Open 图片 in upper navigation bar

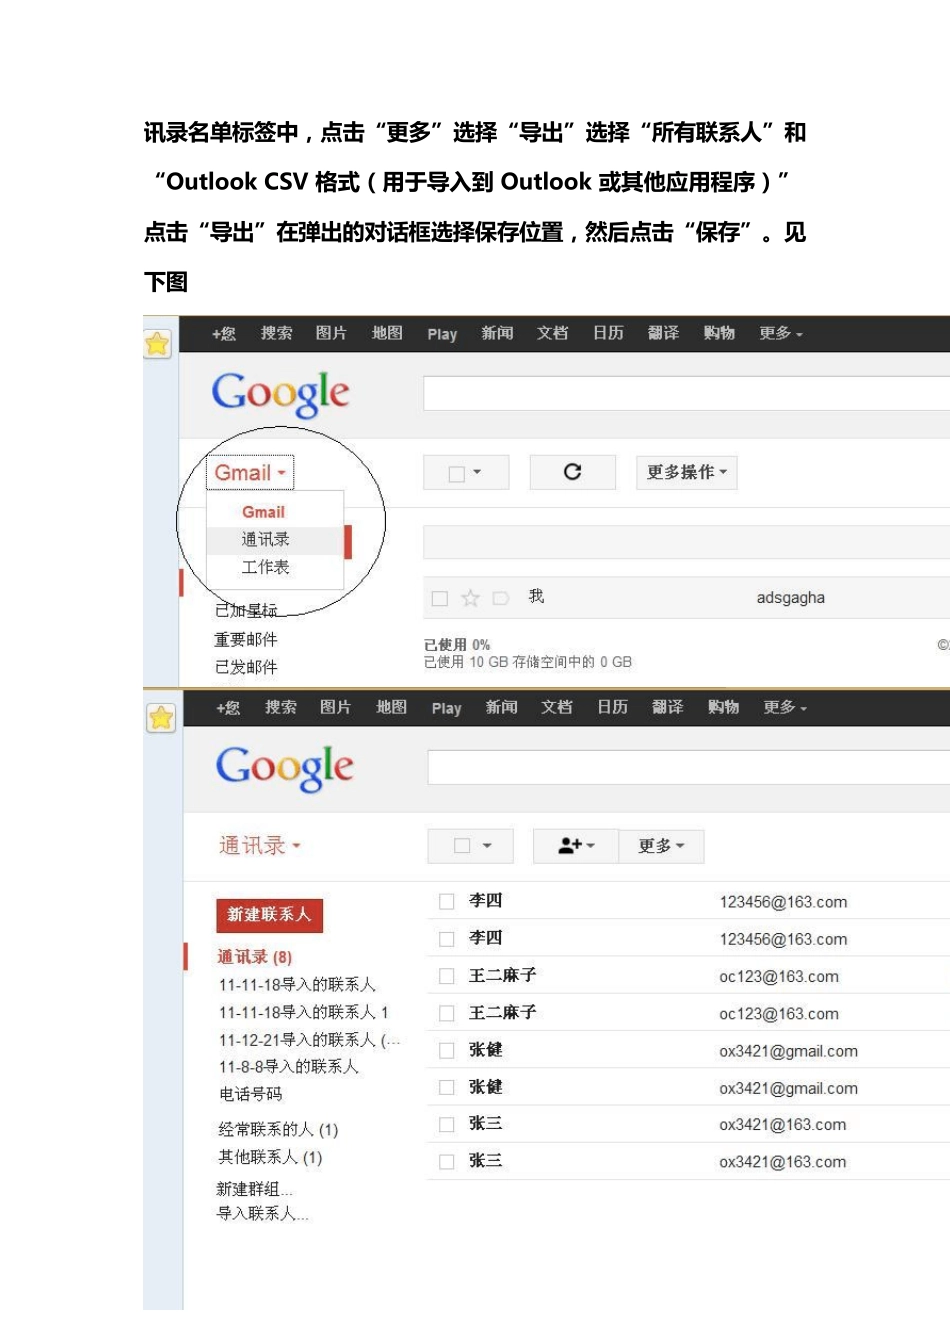pos(331,333)
